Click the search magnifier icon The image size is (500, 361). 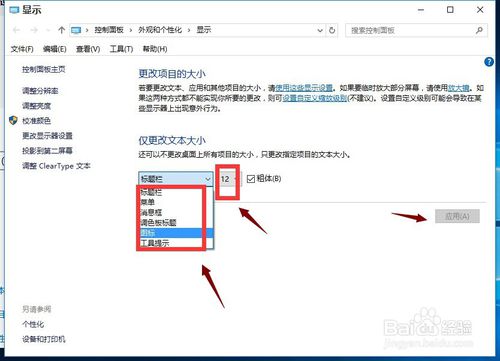pos(479,30)
